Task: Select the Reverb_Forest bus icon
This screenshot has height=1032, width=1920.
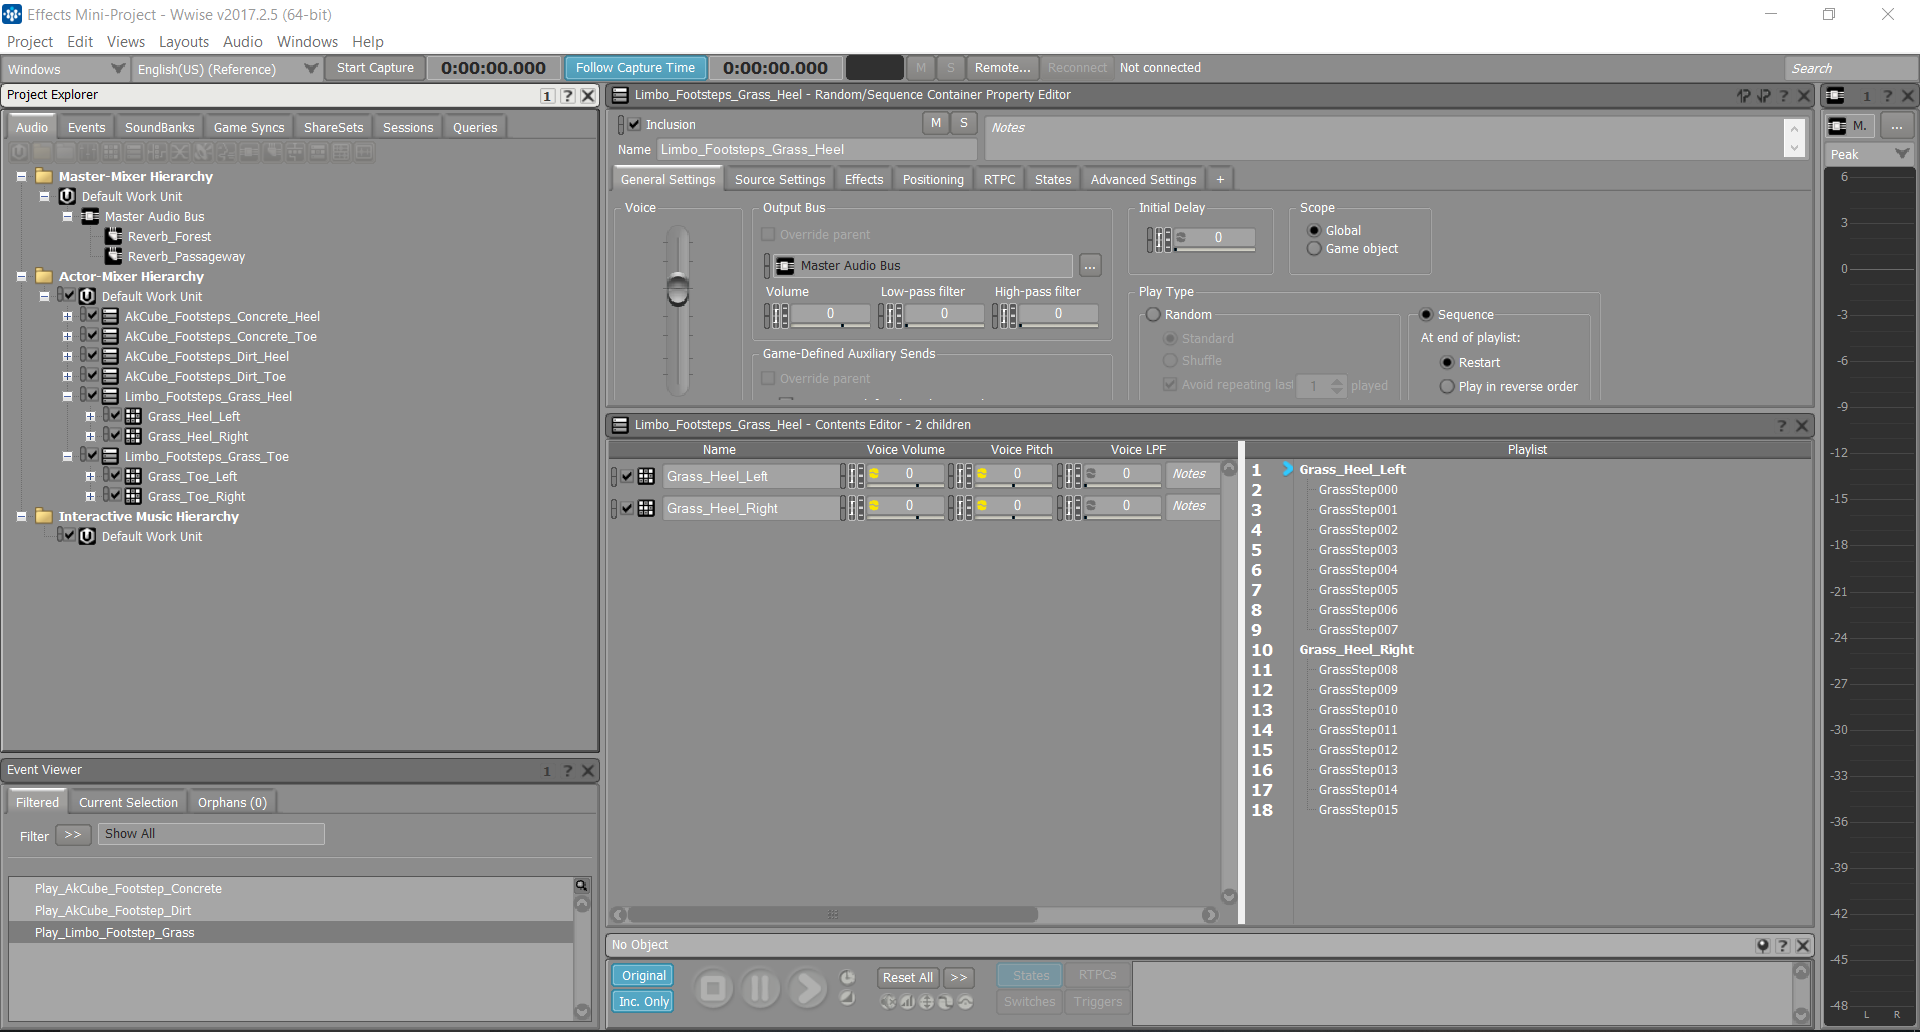Action: point(114,236)
